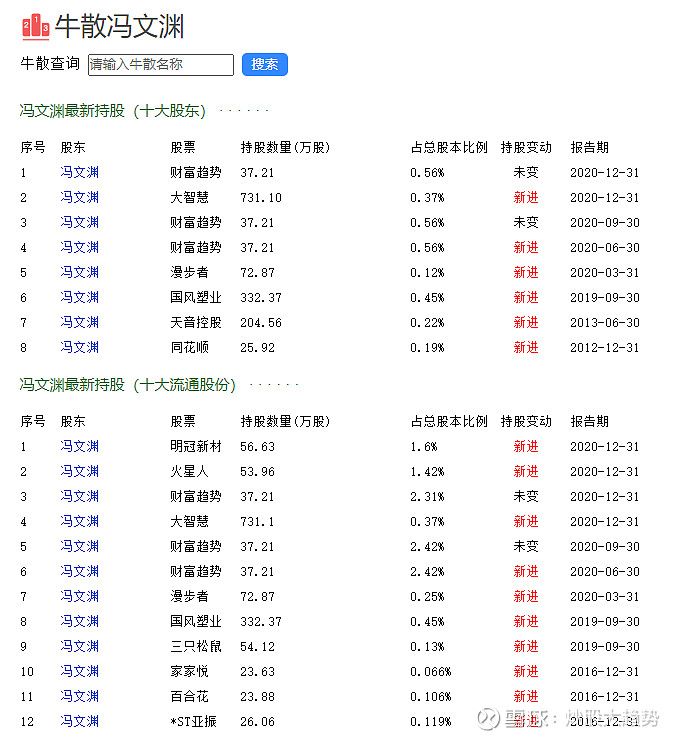The height and width of the screenshot is (739, 679).
Task: Click 新进 status in 天音控股 row
Action: coord(526,322)
